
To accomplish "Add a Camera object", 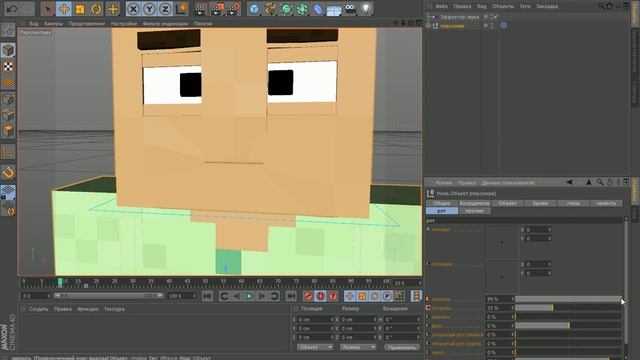I will pyautogui.click(x=350, y=9).
